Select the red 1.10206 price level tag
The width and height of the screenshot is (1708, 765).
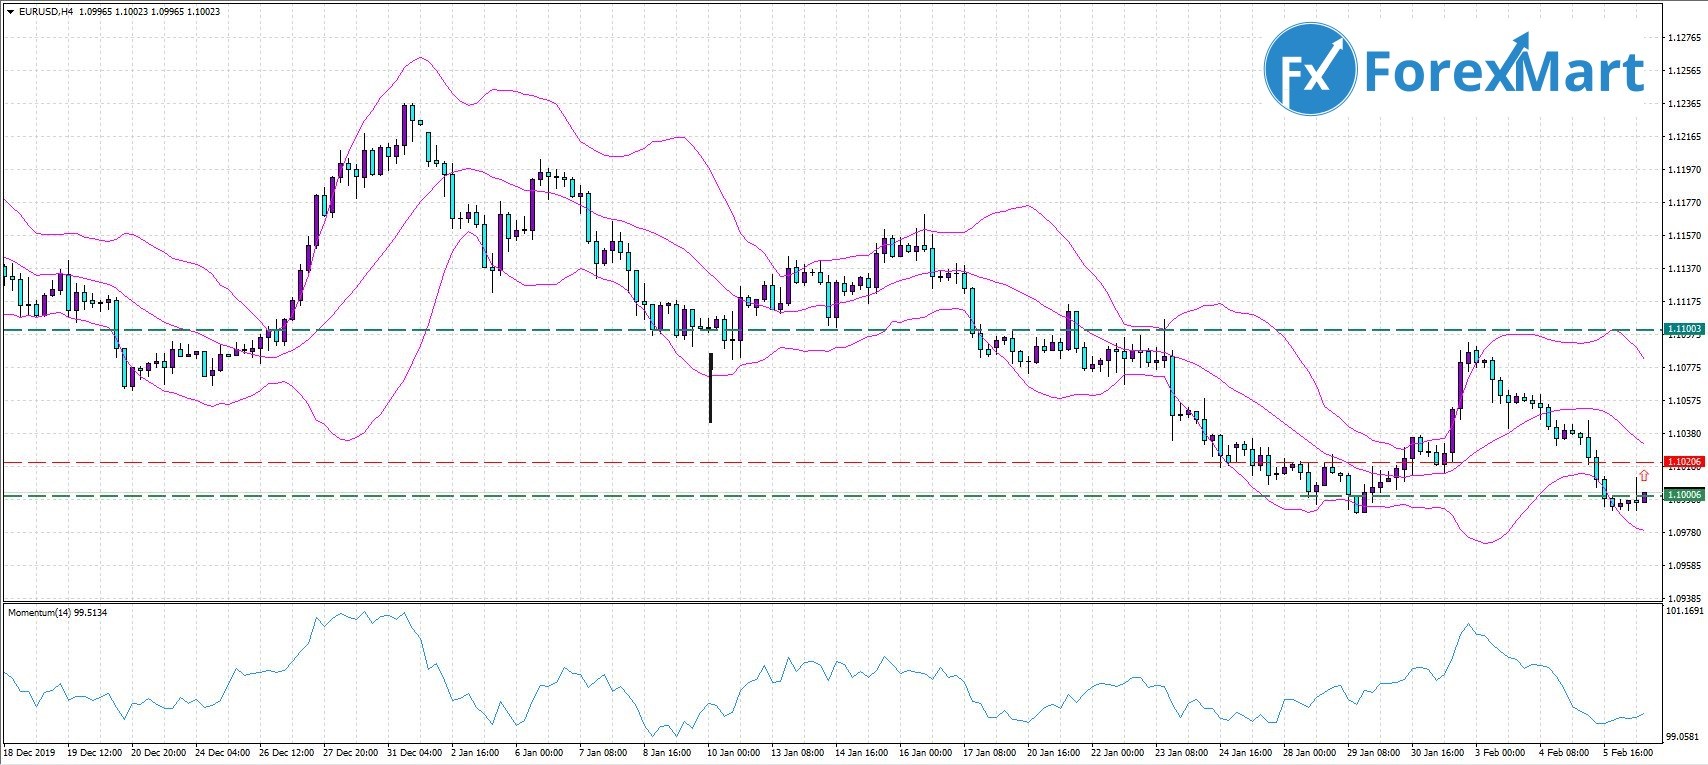(1684, 462)
